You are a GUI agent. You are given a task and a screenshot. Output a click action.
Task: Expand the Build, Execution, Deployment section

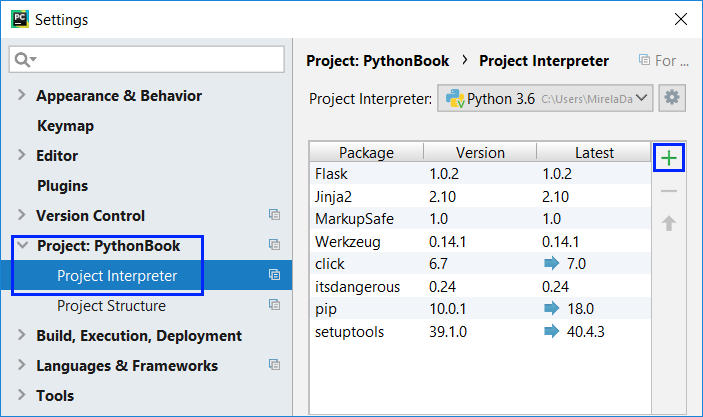(22, 336)
